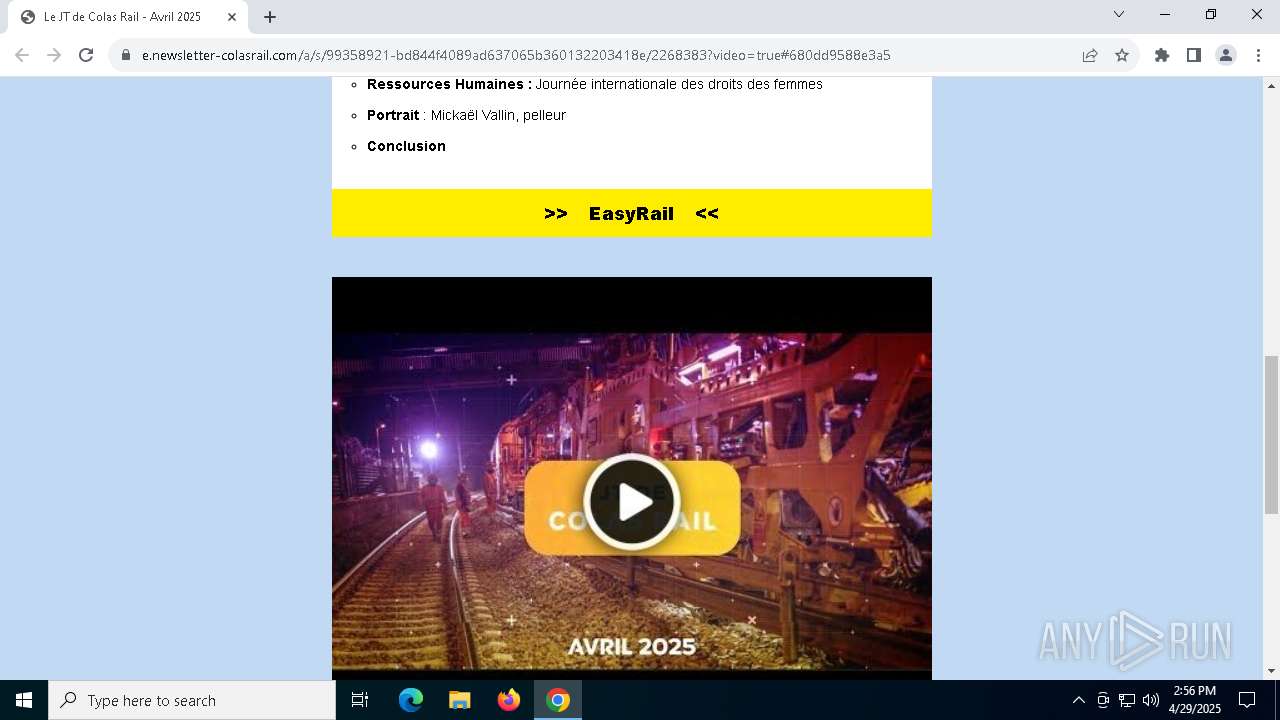This screenshot has height=720, width=1280.
Task: Close the Le JT de Colas Rail tab
Action: coord(232,17)
